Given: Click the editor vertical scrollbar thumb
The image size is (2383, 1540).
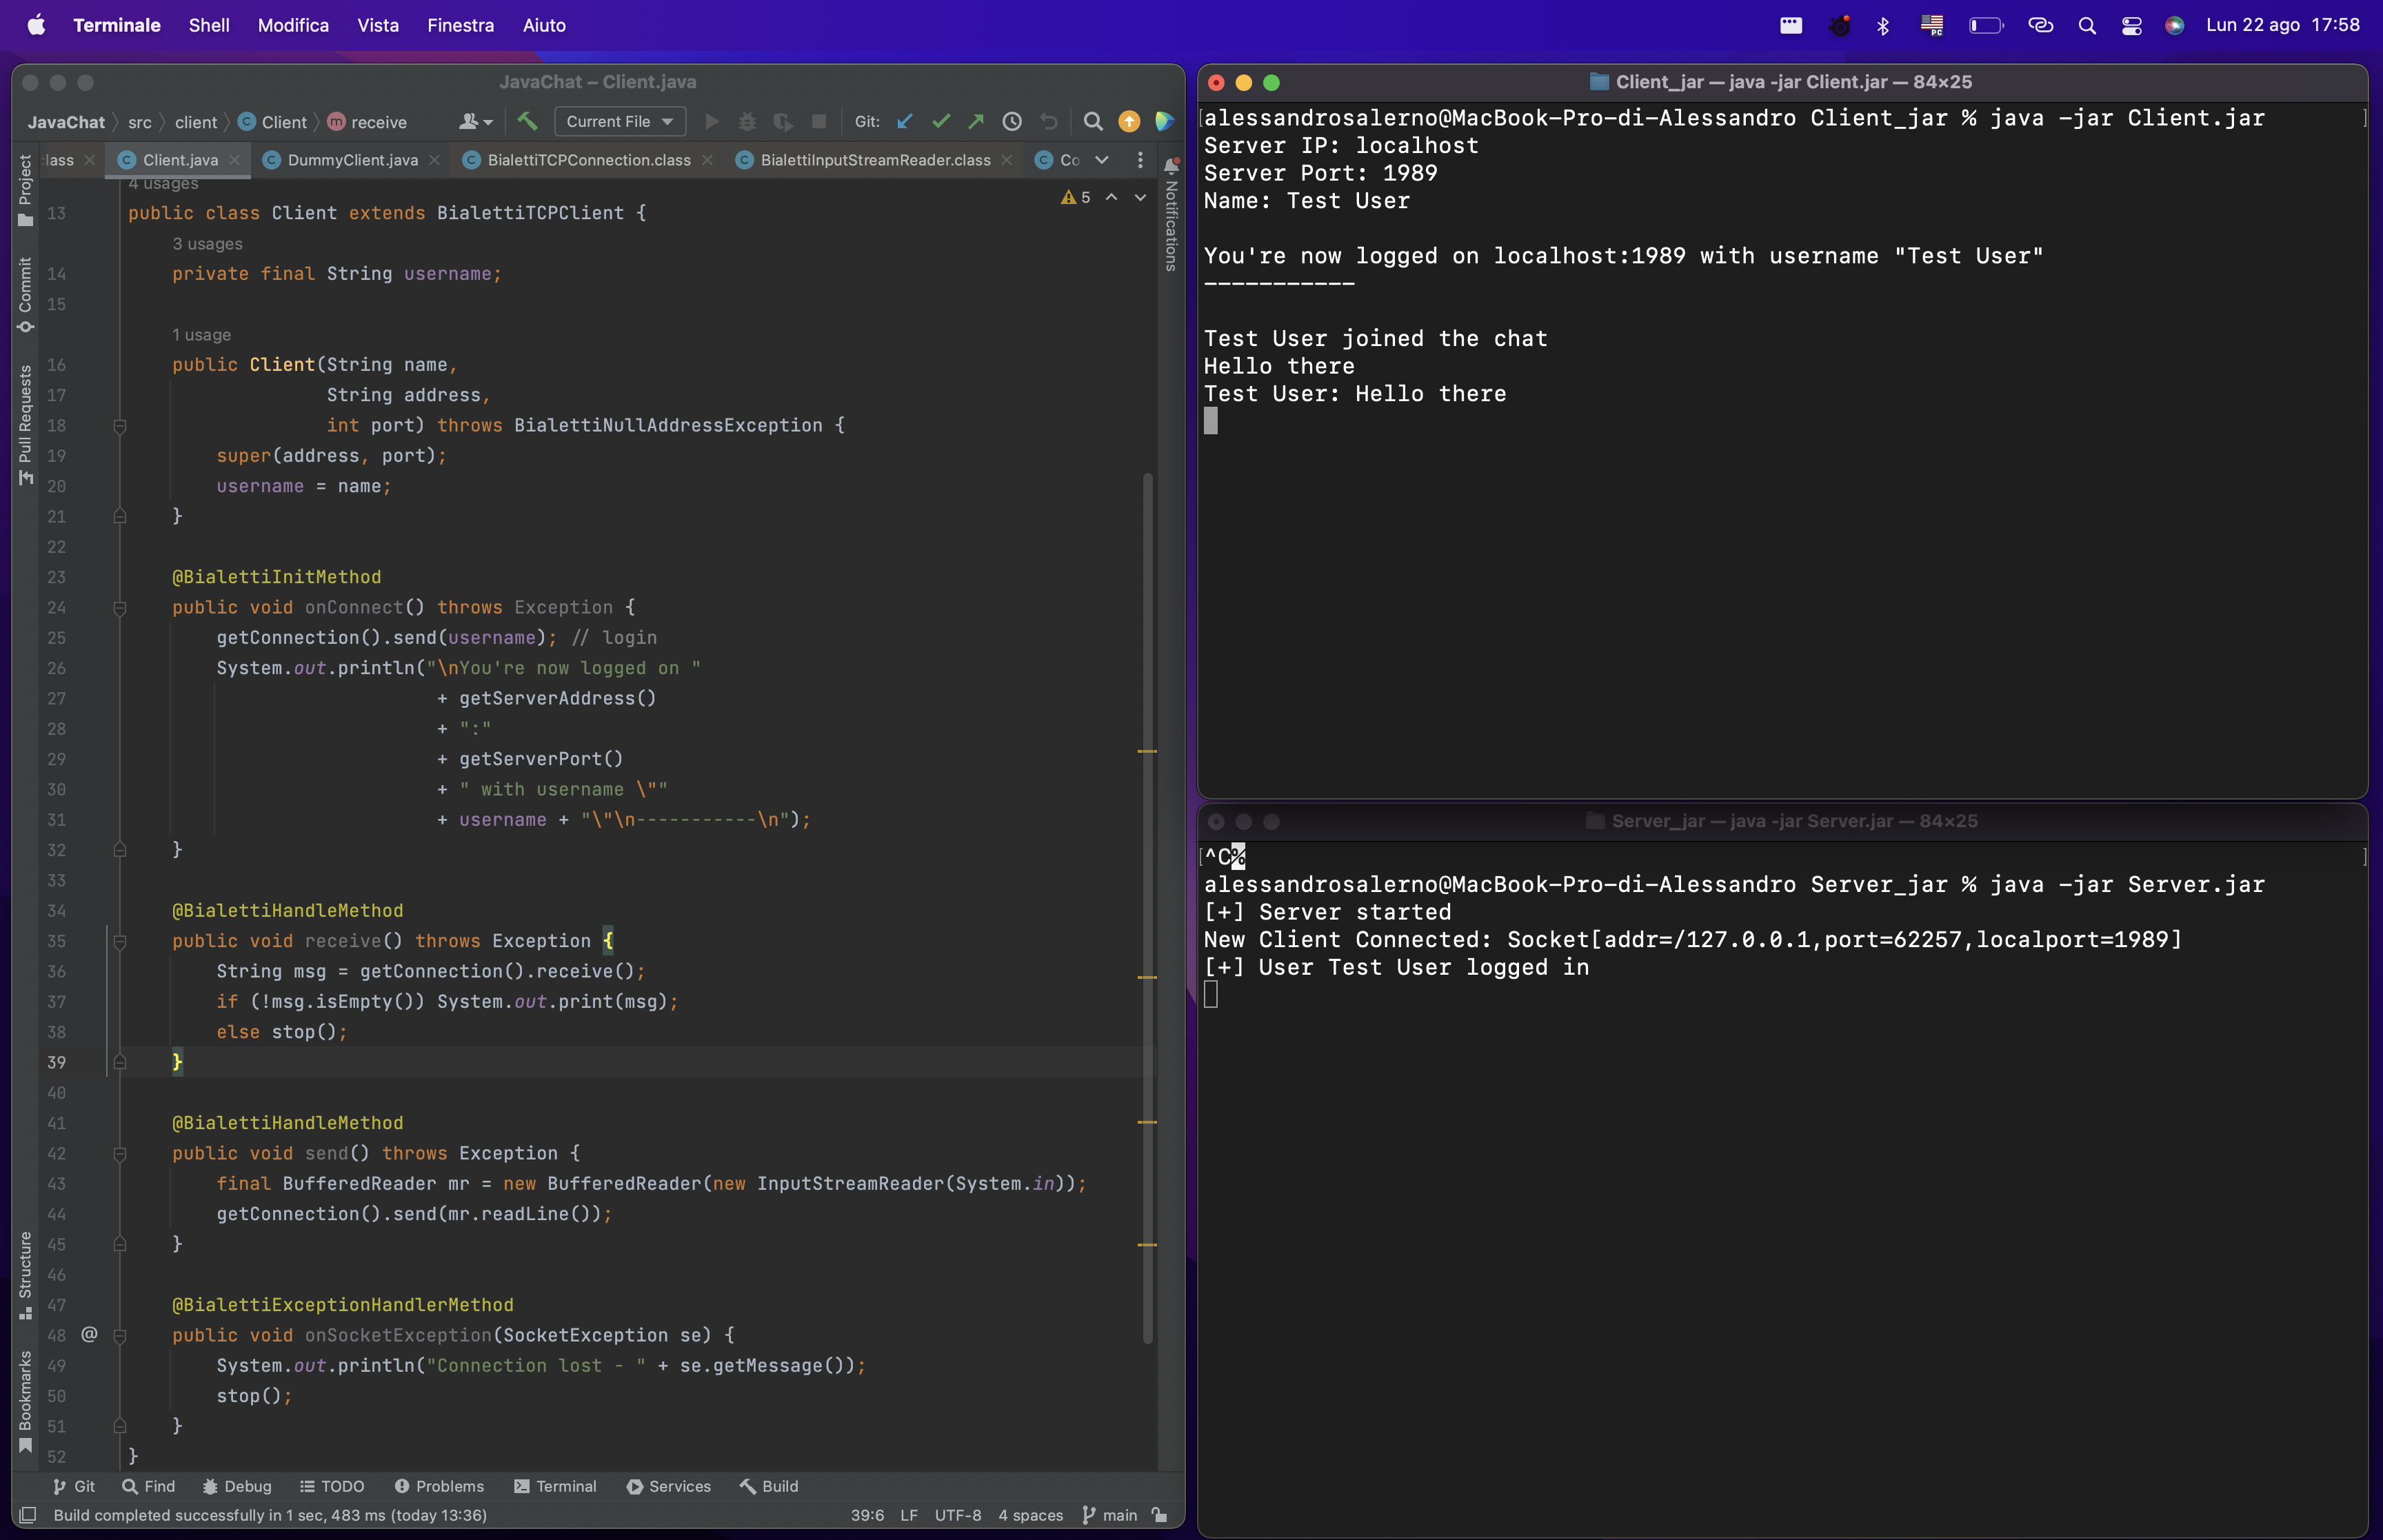Looking at the screenshot, I should (1148, 907).
